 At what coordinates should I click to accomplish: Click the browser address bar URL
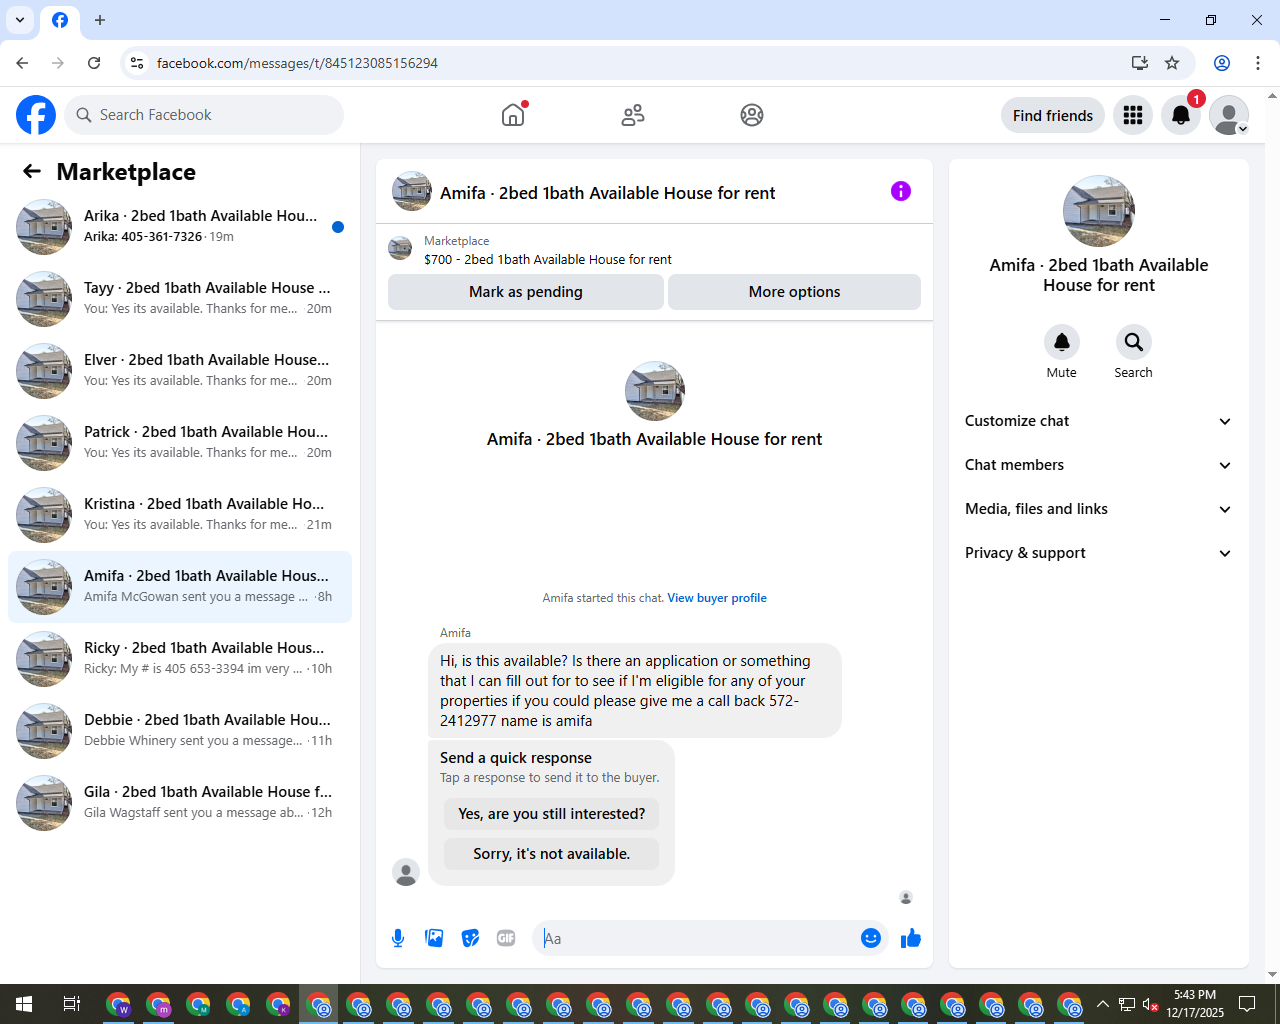[x=297, y=63]
